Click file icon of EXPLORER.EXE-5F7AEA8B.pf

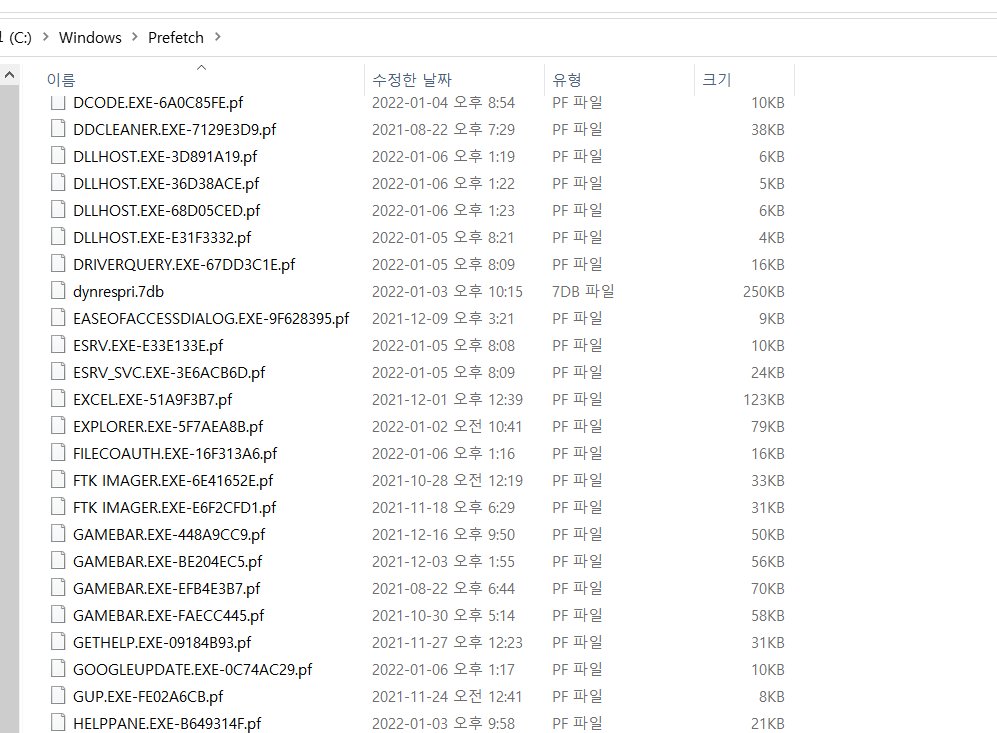click(x=58, y=425)
